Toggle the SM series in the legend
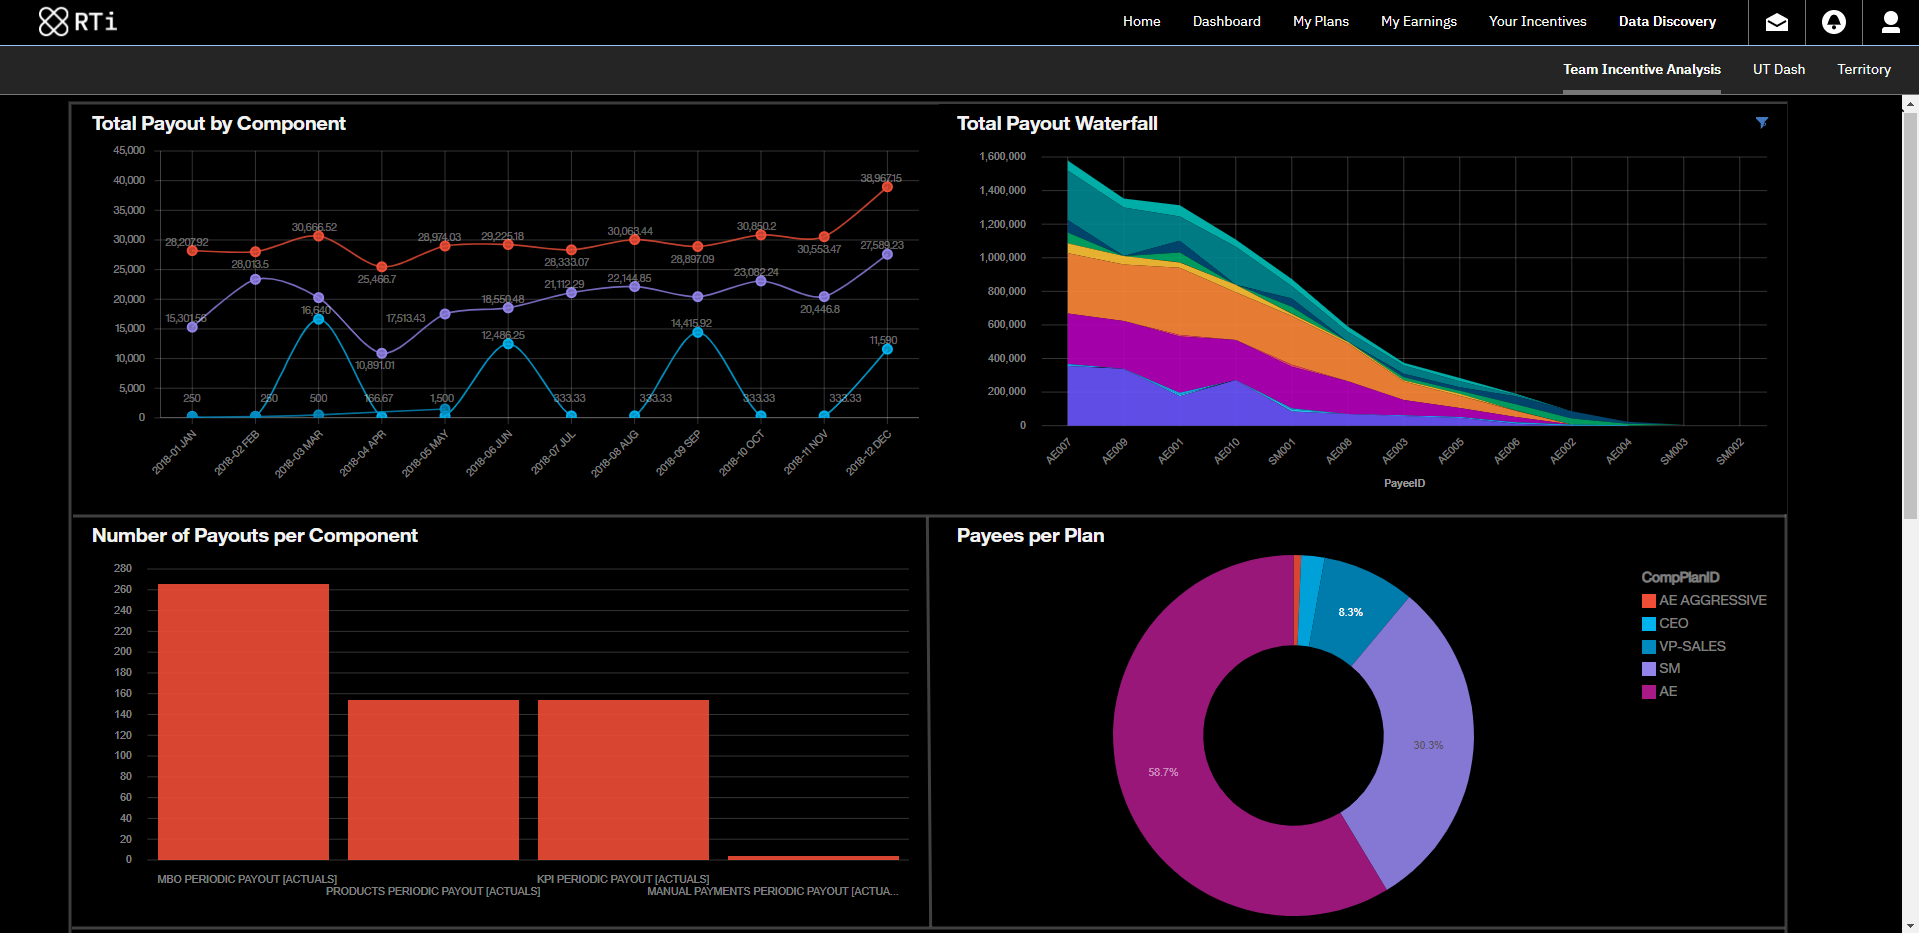This screenshot has width=1919, height=933. [x=1647, y=668]
